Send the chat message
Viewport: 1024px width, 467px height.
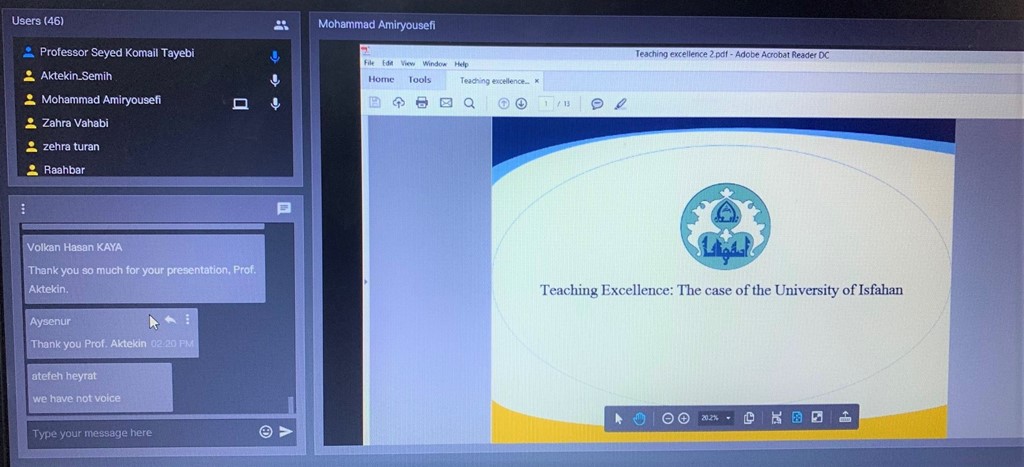pos(286,432)
